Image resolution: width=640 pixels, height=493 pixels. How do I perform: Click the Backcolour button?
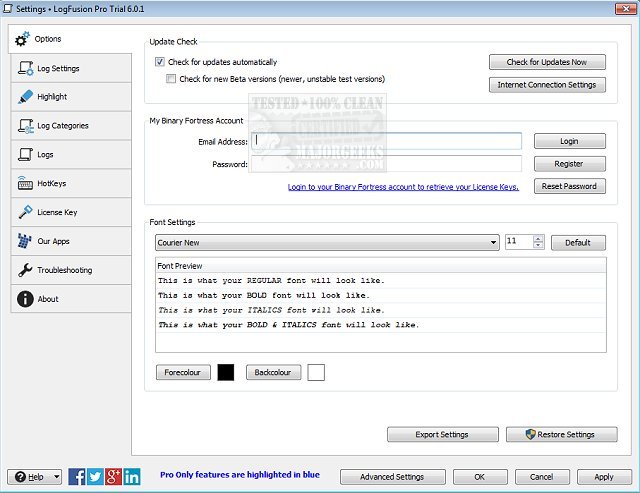(x=273, y=372)
